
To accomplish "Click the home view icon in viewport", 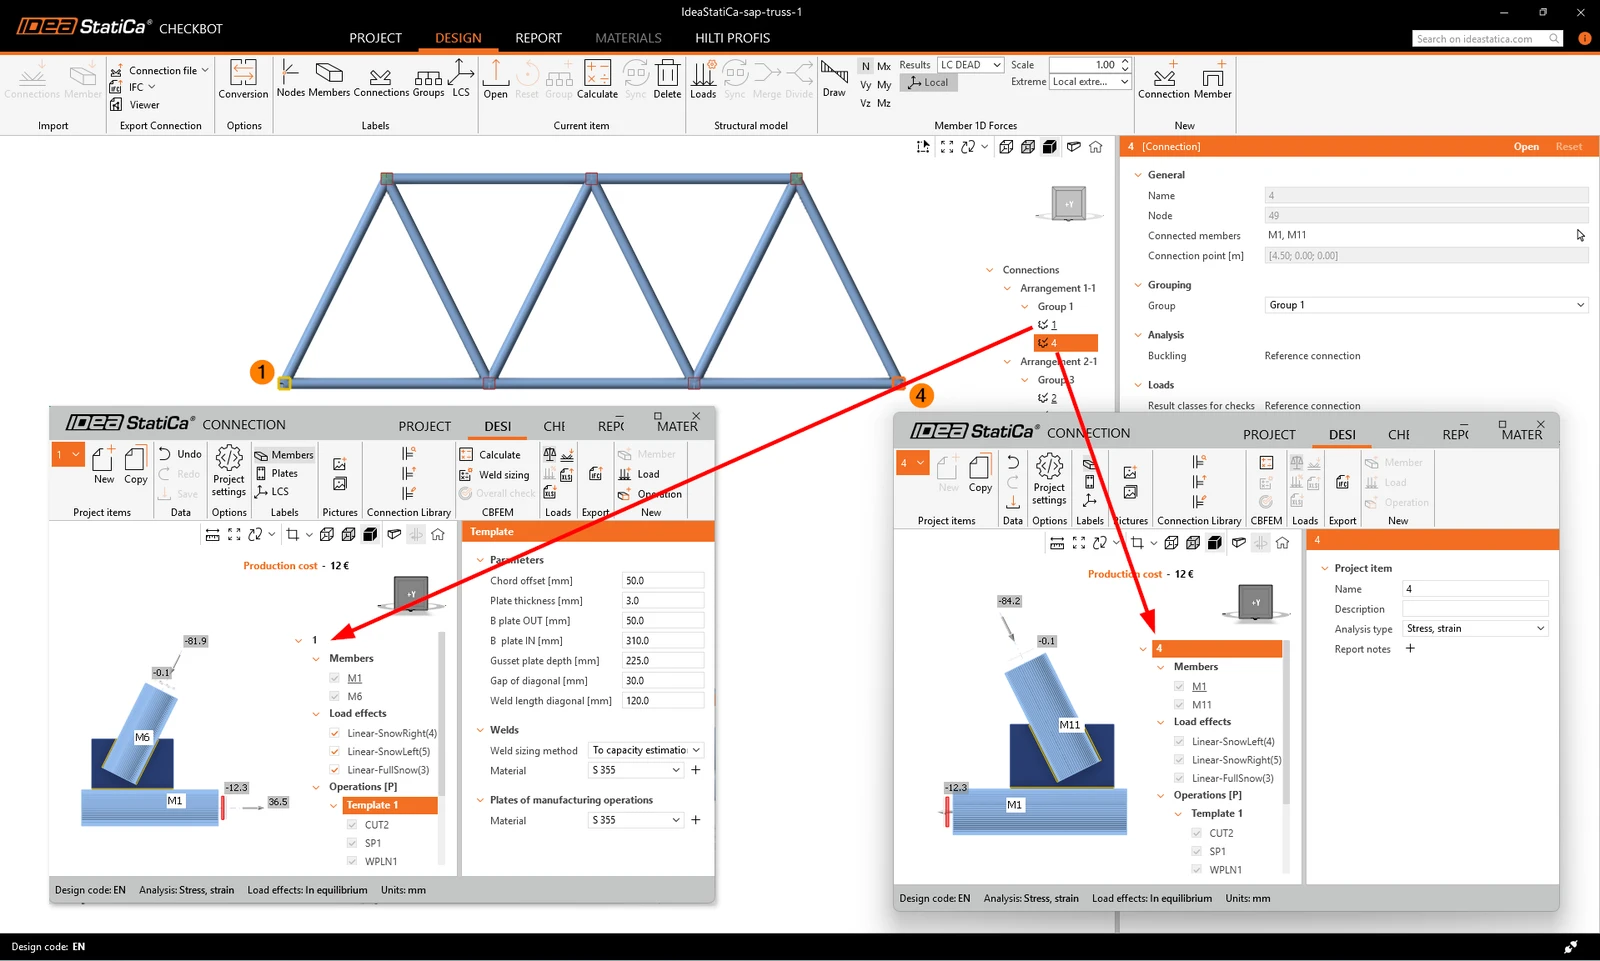I will [x=1096, y=147].
